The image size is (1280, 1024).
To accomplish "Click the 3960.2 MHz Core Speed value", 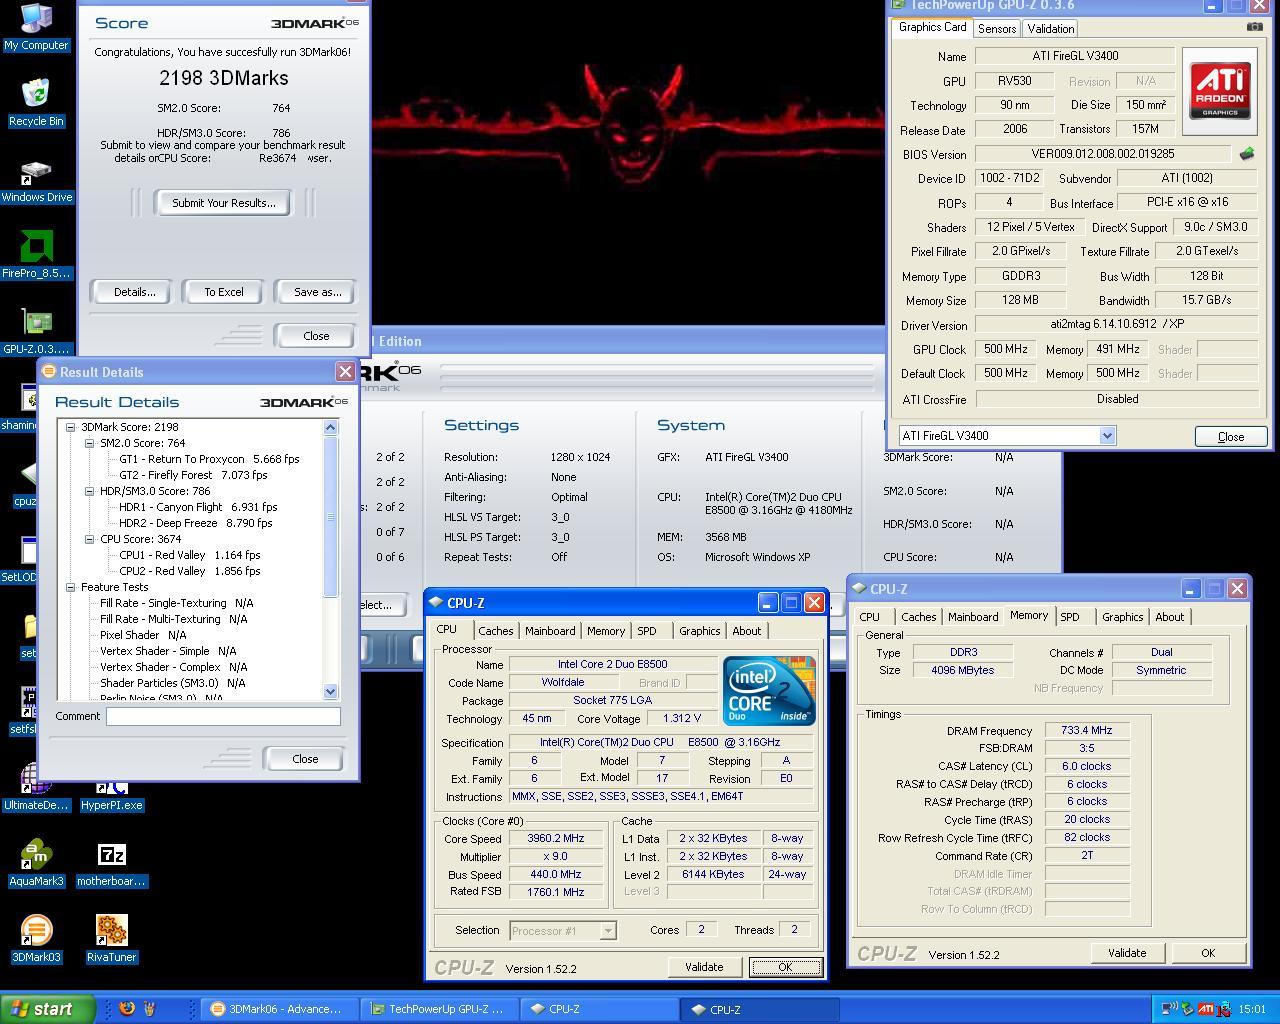I will pos(555,839).
